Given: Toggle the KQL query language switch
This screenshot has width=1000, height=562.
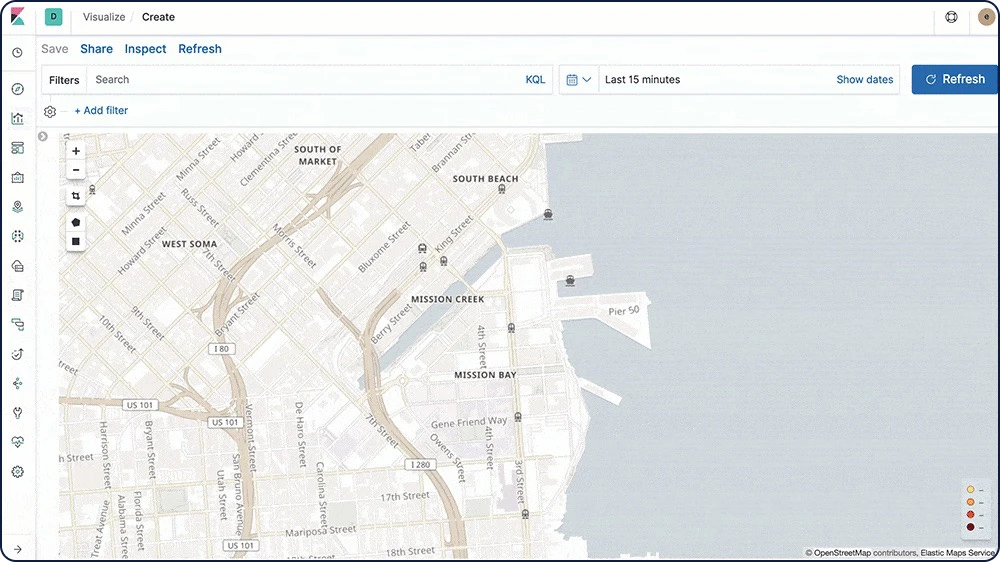Looking at the screenshot, I should pos(535,80).
